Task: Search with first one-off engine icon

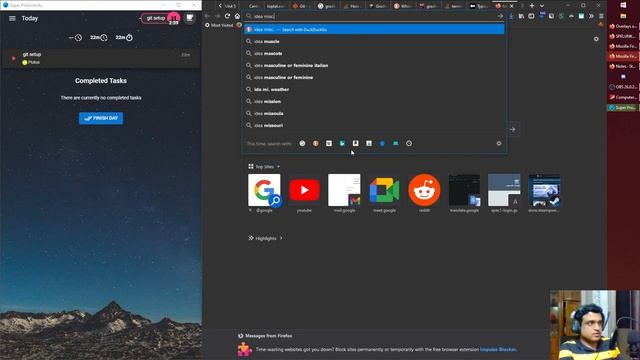Action: [302, 143]
